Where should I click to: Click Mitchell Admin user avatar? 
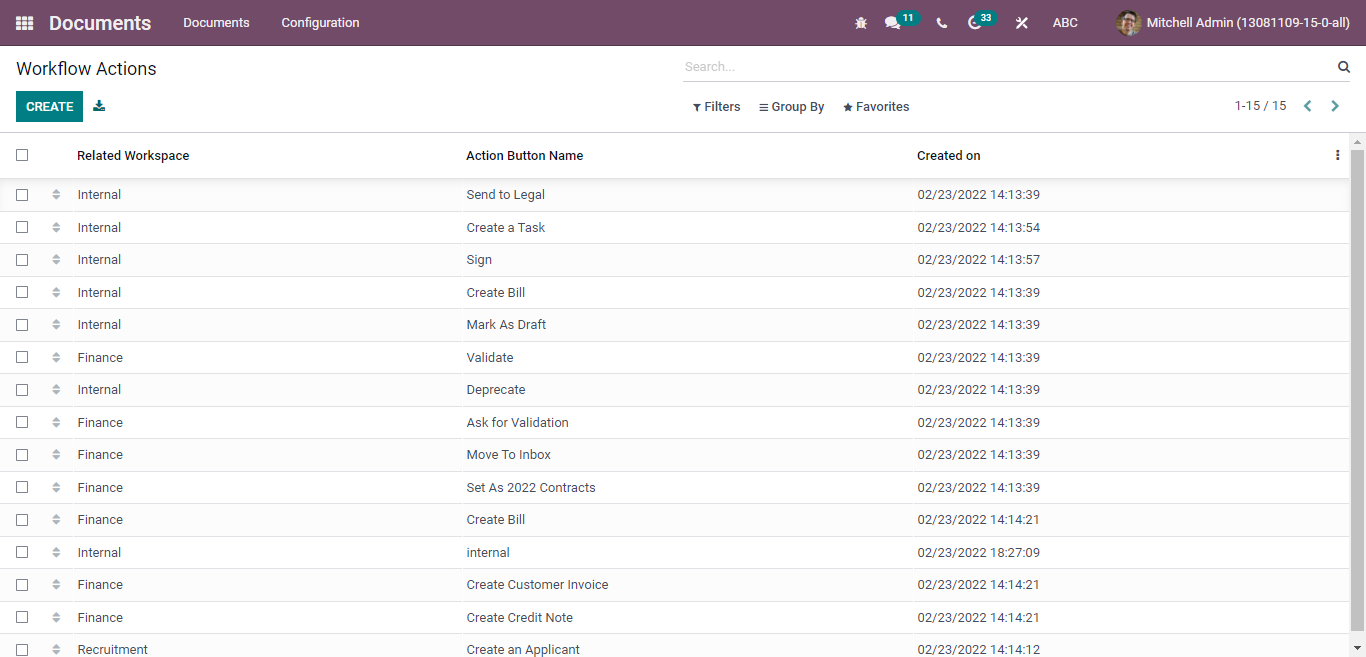(1128, 23)
